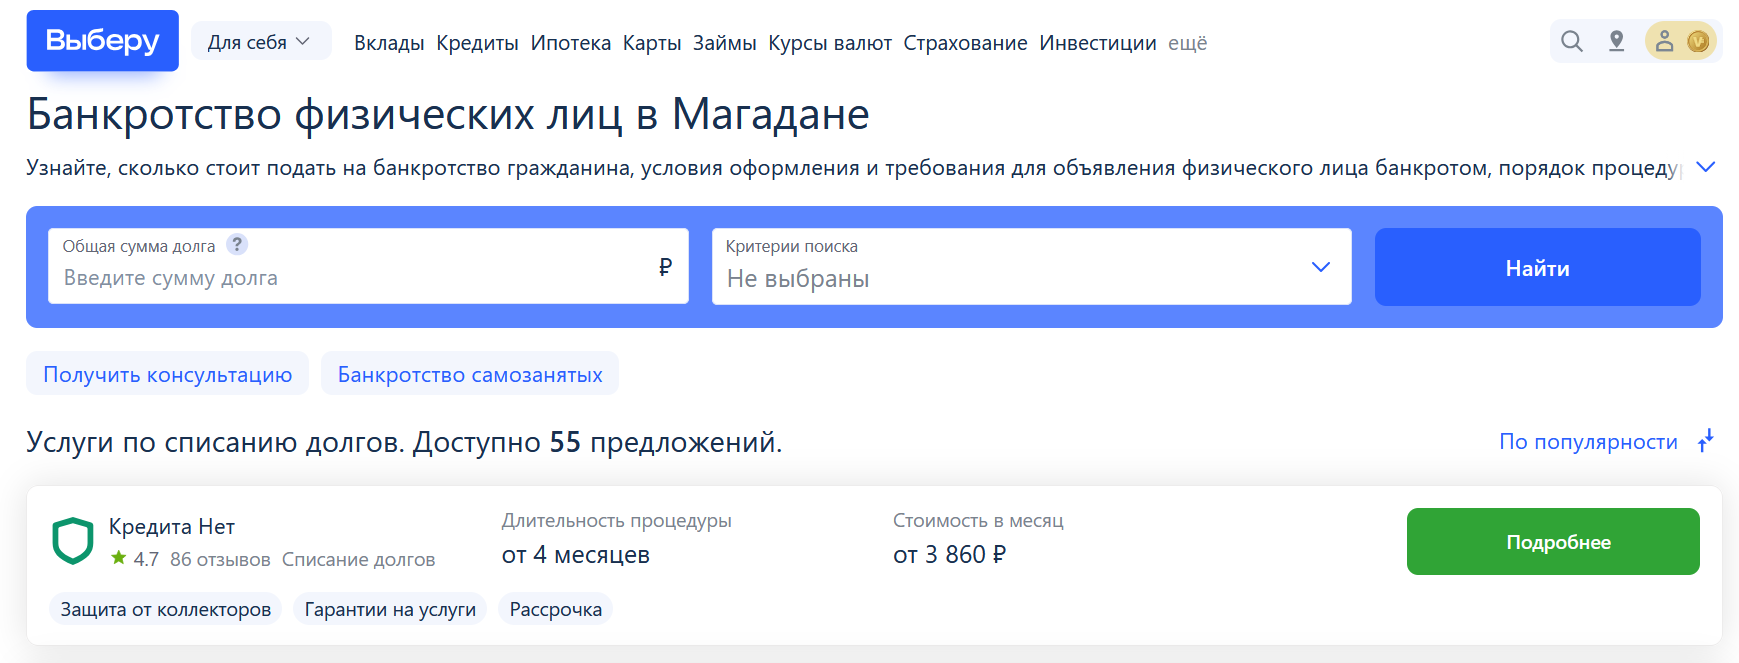The image size is (1739, 663).
Task: Open Банкротство самозанятых link
Action: point(470,374)
